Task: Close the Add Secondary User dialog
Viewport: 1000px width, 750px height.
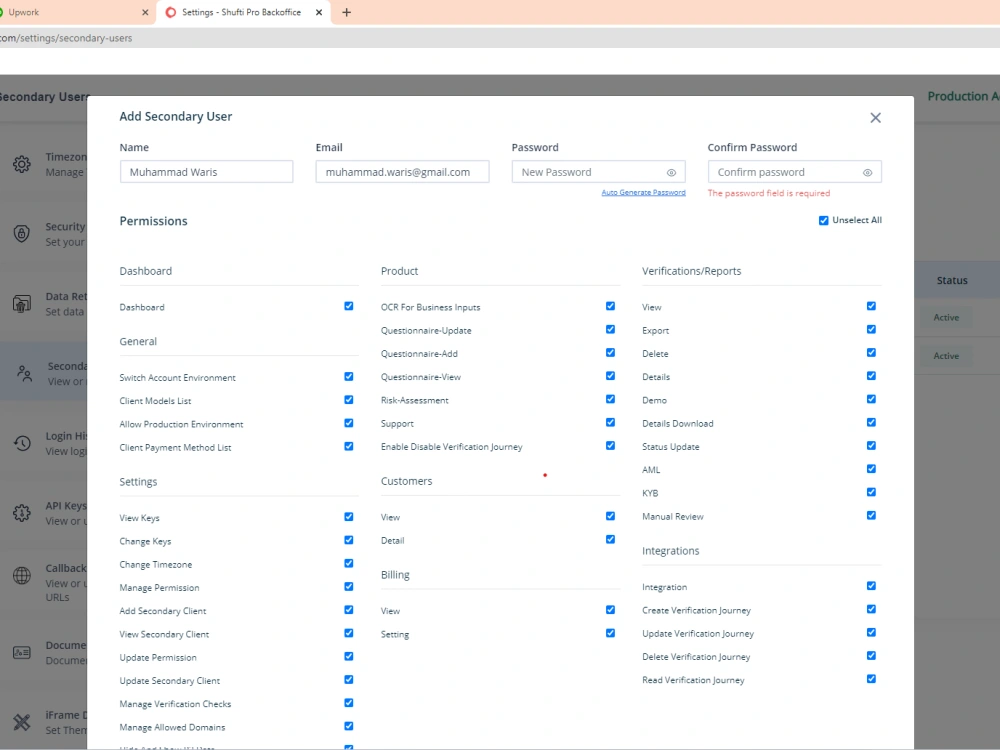Action: pos(875,118)
